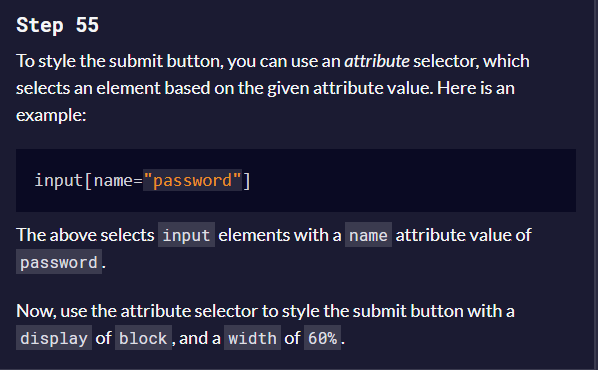Viewport: 598px width, 370px height.
Task: Click the inline code "60%"
Action: coord(323,338)
